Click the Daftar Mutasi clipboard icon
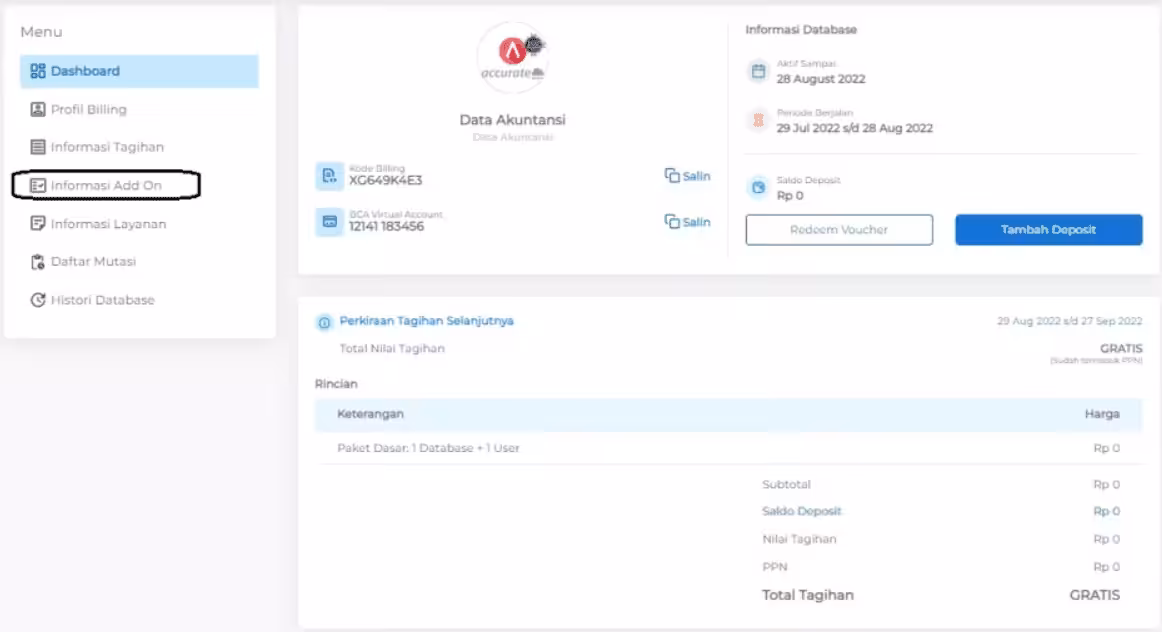The height and width of the screenshot is (632, 1162). (38, 262)
